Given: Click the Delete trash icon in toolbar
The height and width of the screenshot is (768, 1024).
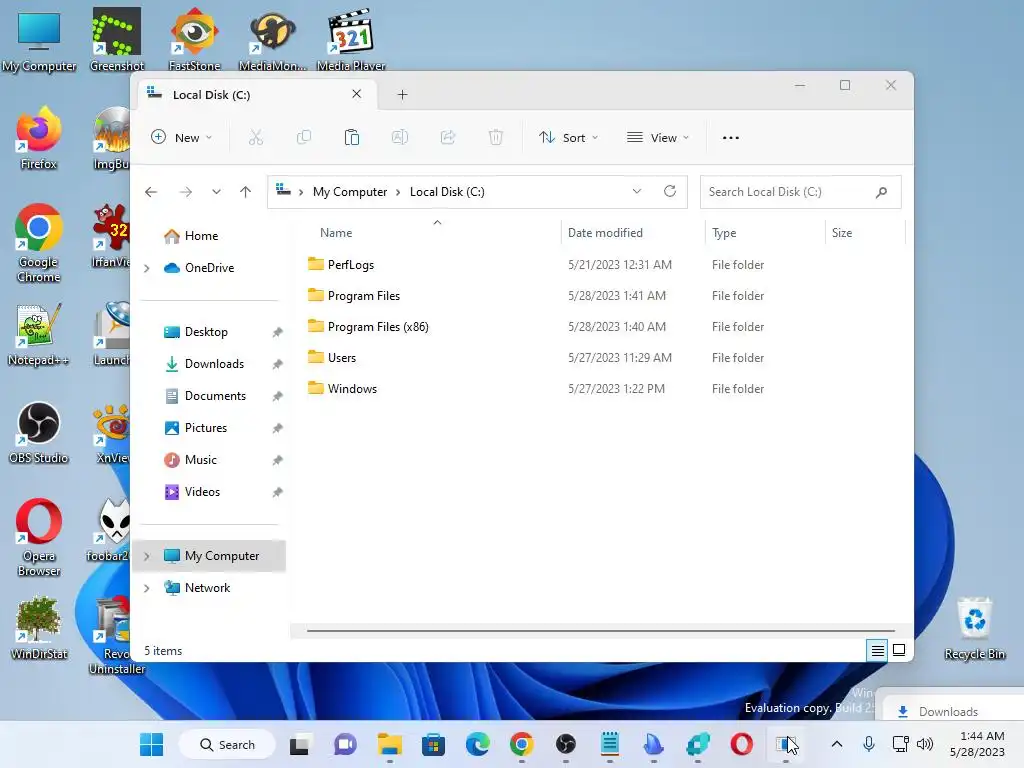Looking at the screenshot, I should 496,137.
